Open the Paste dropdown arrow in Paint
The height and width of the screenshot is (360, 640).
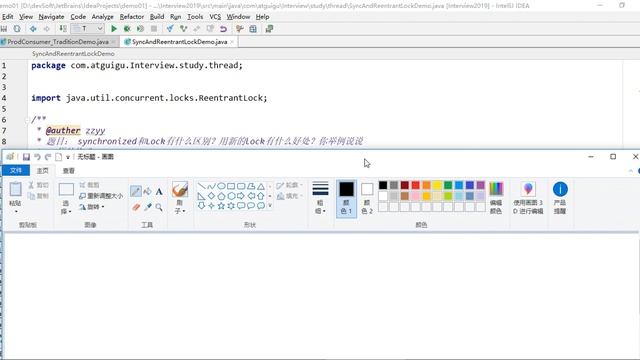click(16, 211)
